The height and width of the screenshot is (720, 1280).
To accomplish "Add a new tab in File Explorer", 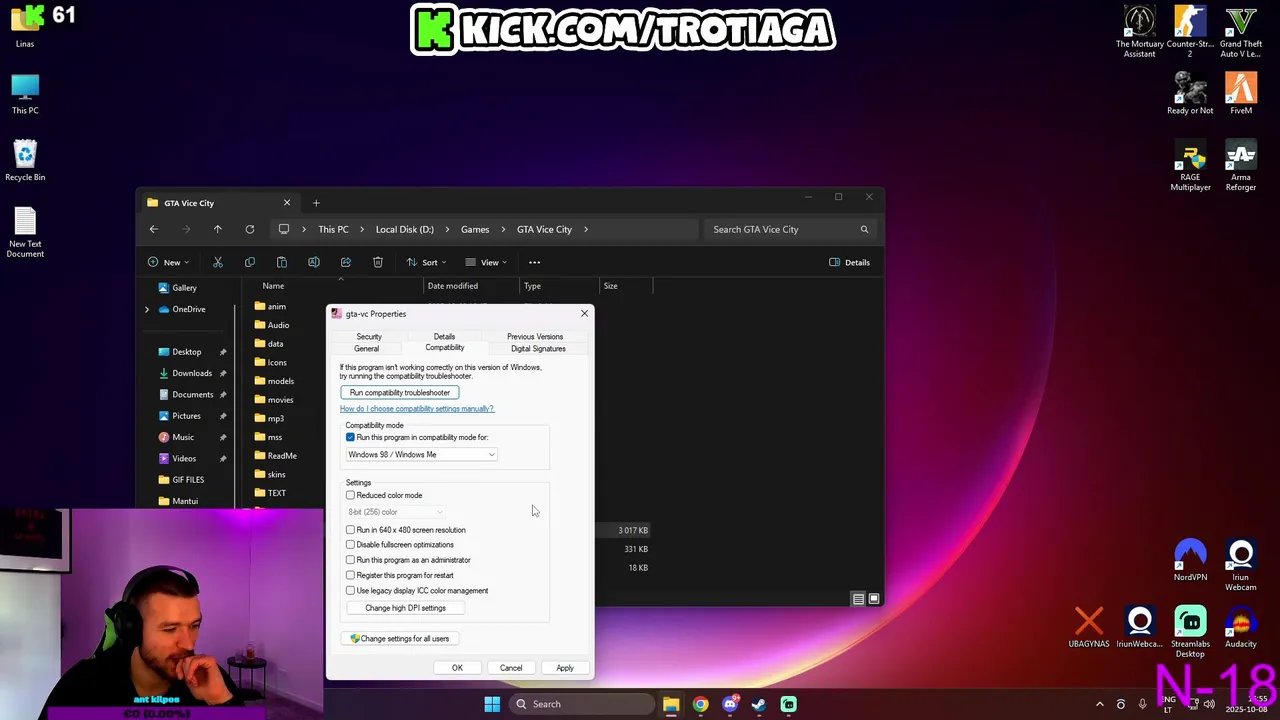I will point(316,203).
